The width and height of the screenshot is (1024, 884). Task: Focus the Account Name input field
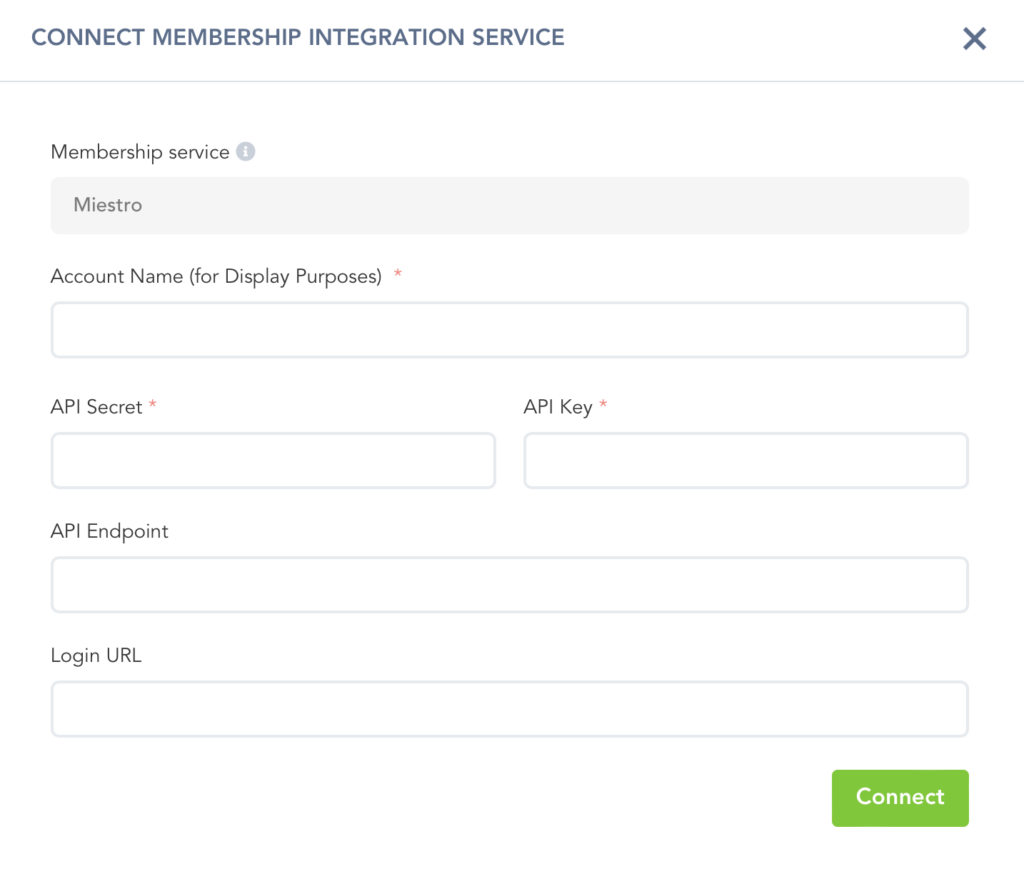pos(509,330)
